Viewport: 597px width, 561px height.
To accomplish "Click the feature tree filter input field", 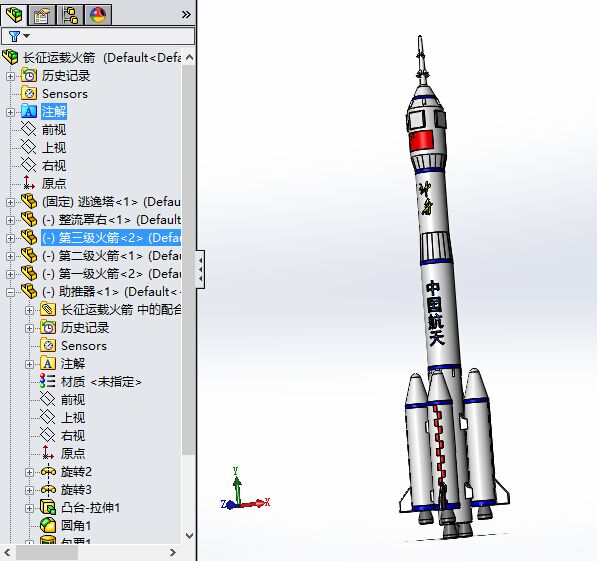I will tap(98, 36).
